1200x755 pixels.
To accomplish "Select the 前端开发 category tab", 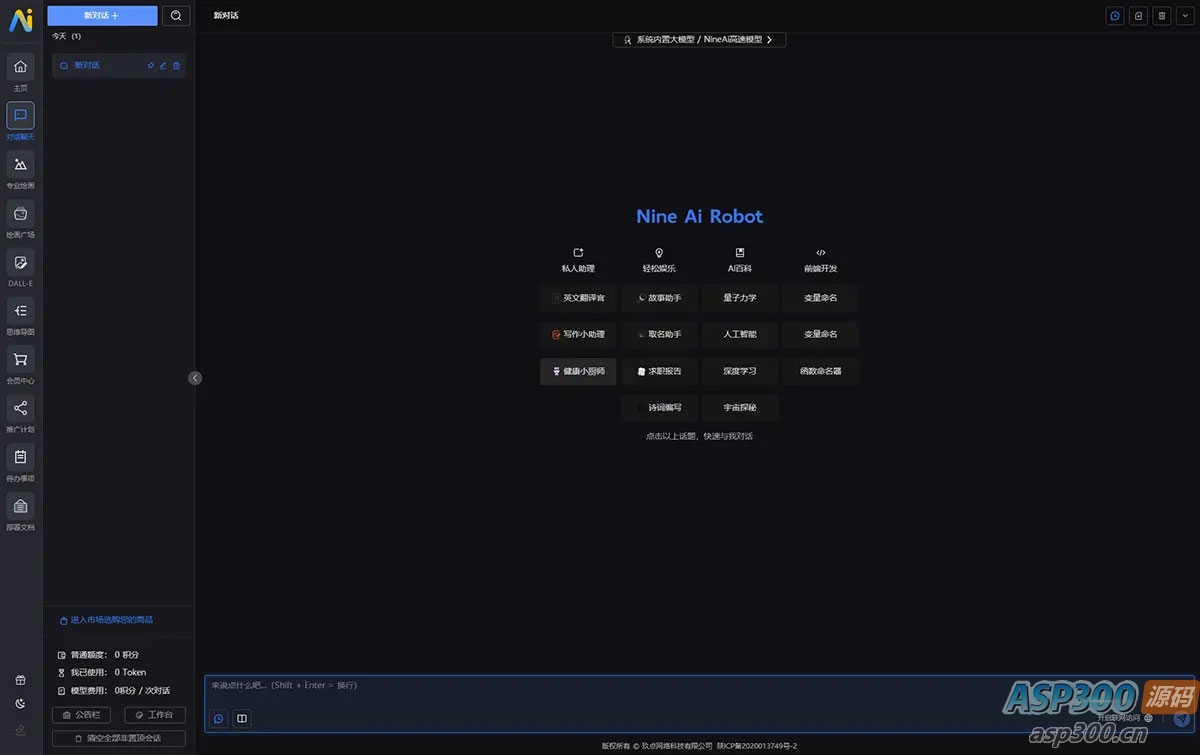I will 821,260.
